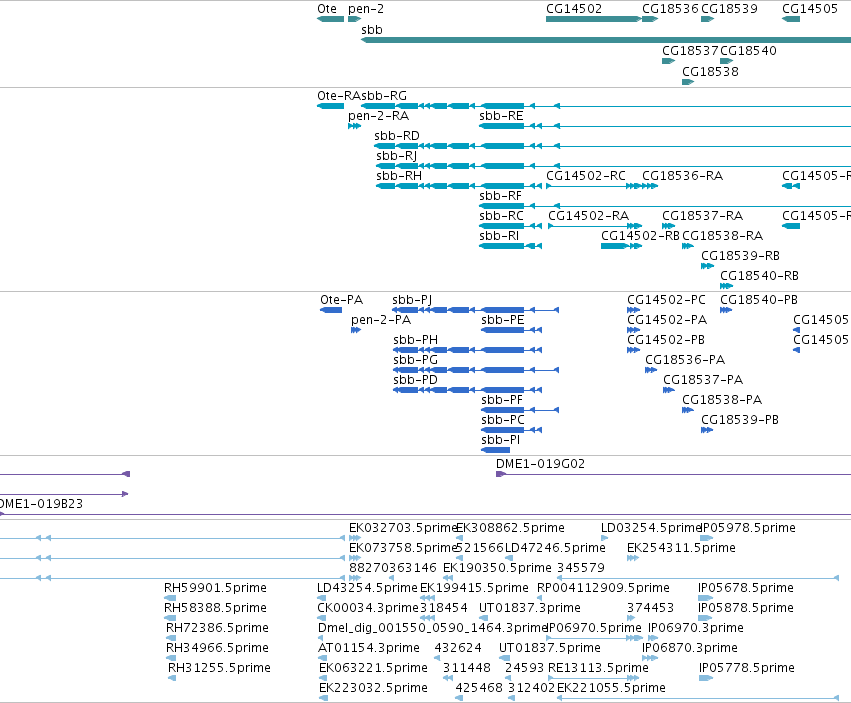Select protein sbb-PF
The width and height of the screenshot is (851, 703).
[x=520, y=410]
